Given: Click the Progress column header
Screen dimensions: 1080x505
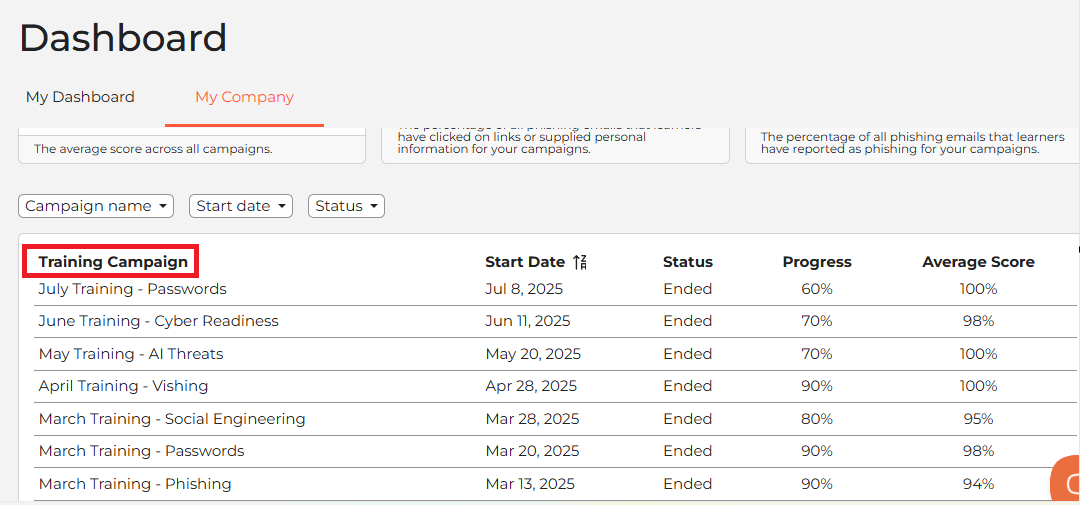Looking at the screenshot, I should 817,262.
